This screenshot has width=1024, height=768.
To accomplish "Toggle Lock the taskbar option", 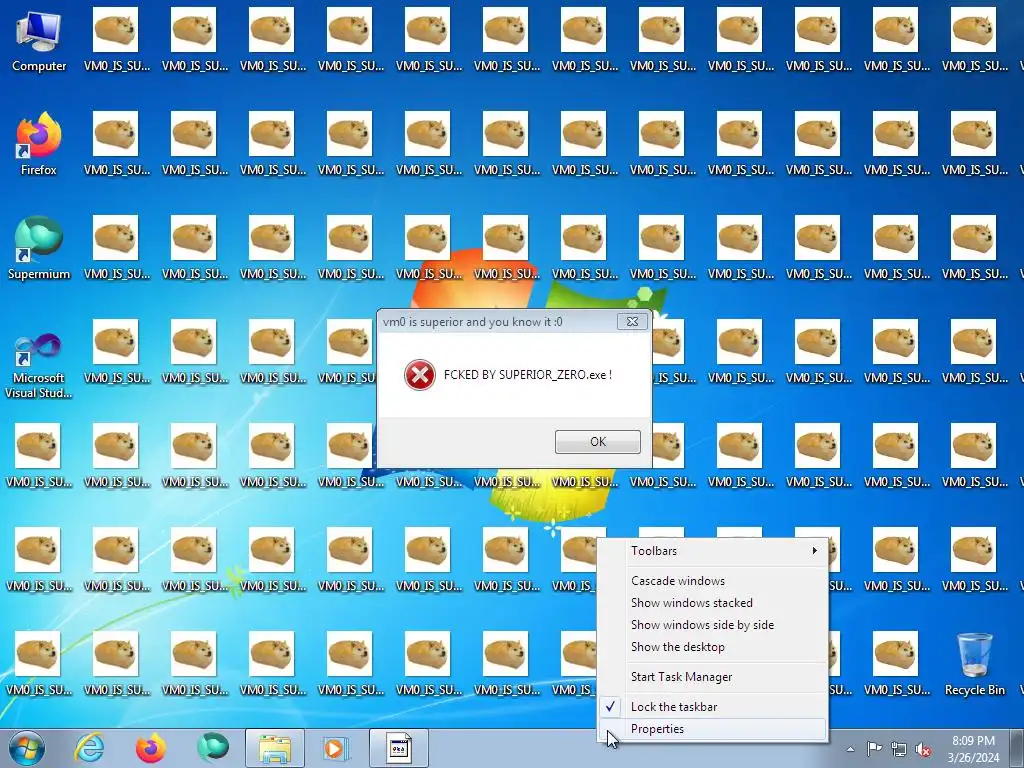I will click(x=713, y=707).
